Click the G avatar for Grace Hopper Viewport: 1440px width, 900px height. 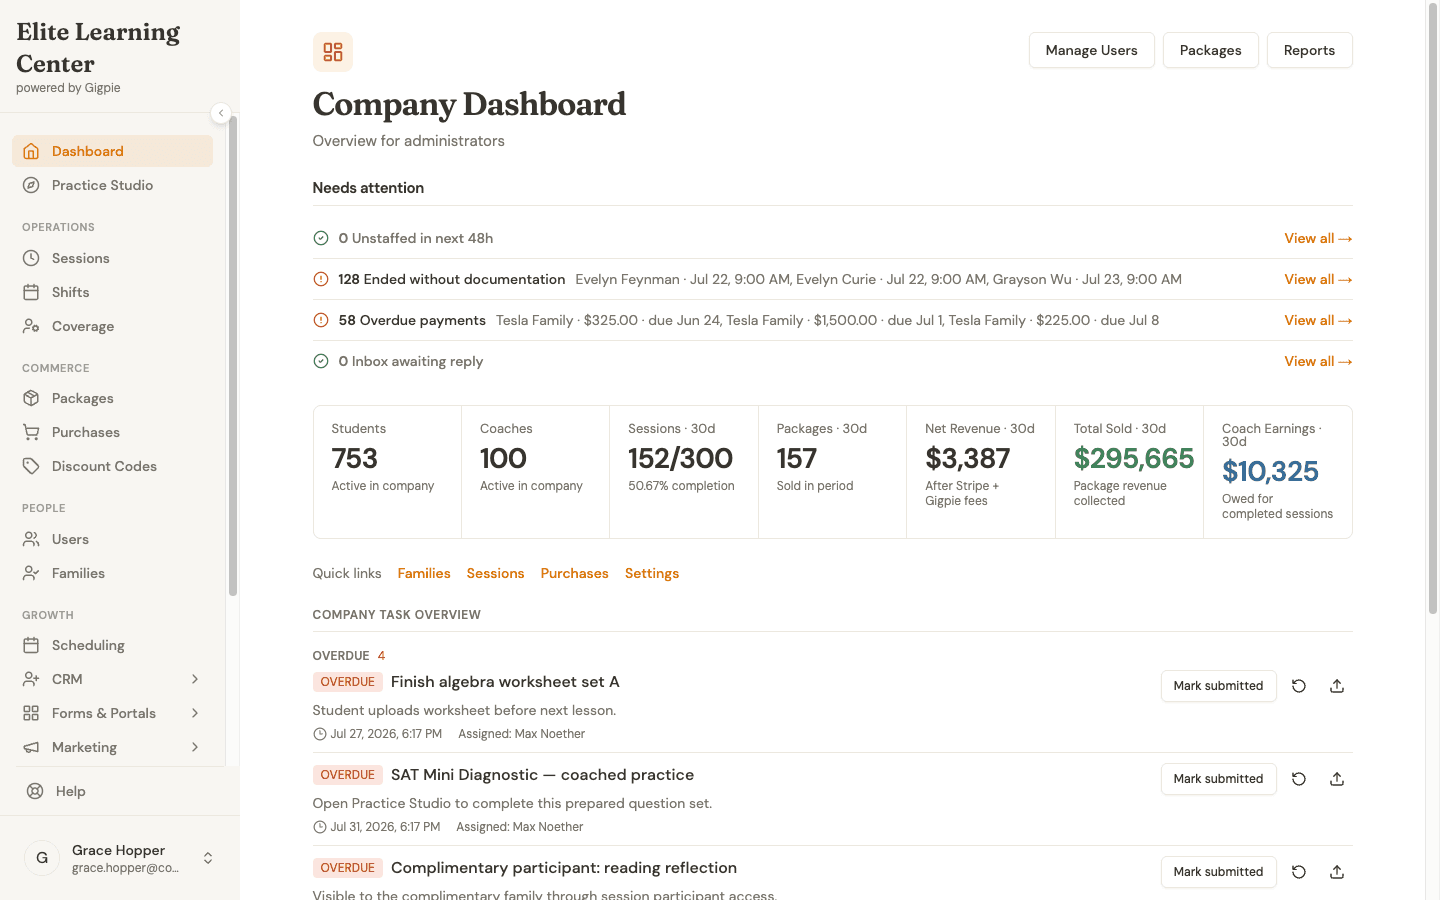[x=42, y=858]
